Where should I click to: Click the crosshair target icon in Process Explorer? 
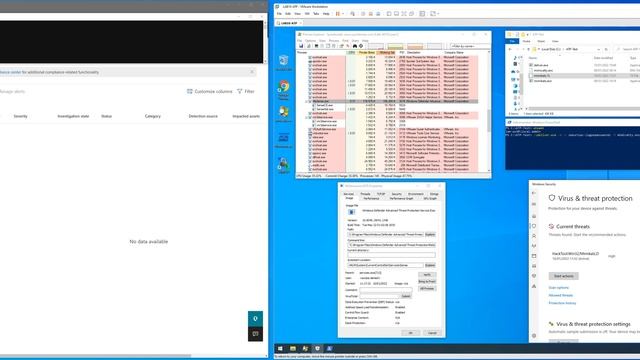click(x=361, y=46)
